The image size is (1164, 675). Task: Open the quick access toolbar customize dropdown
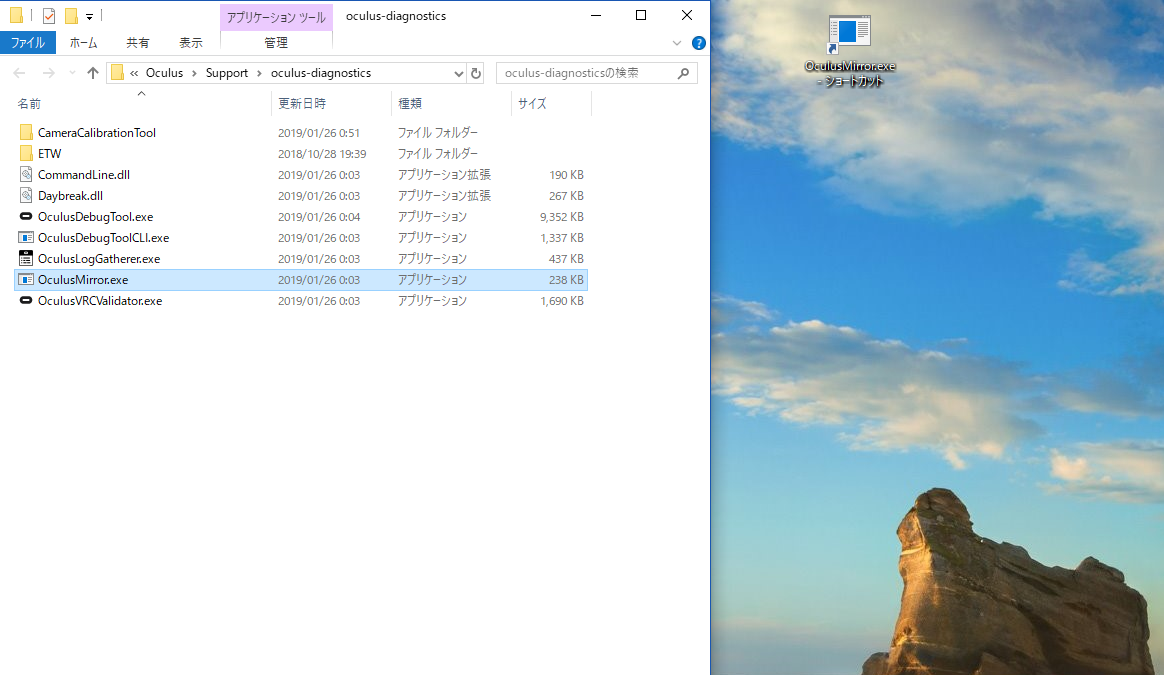pos(89,16)
